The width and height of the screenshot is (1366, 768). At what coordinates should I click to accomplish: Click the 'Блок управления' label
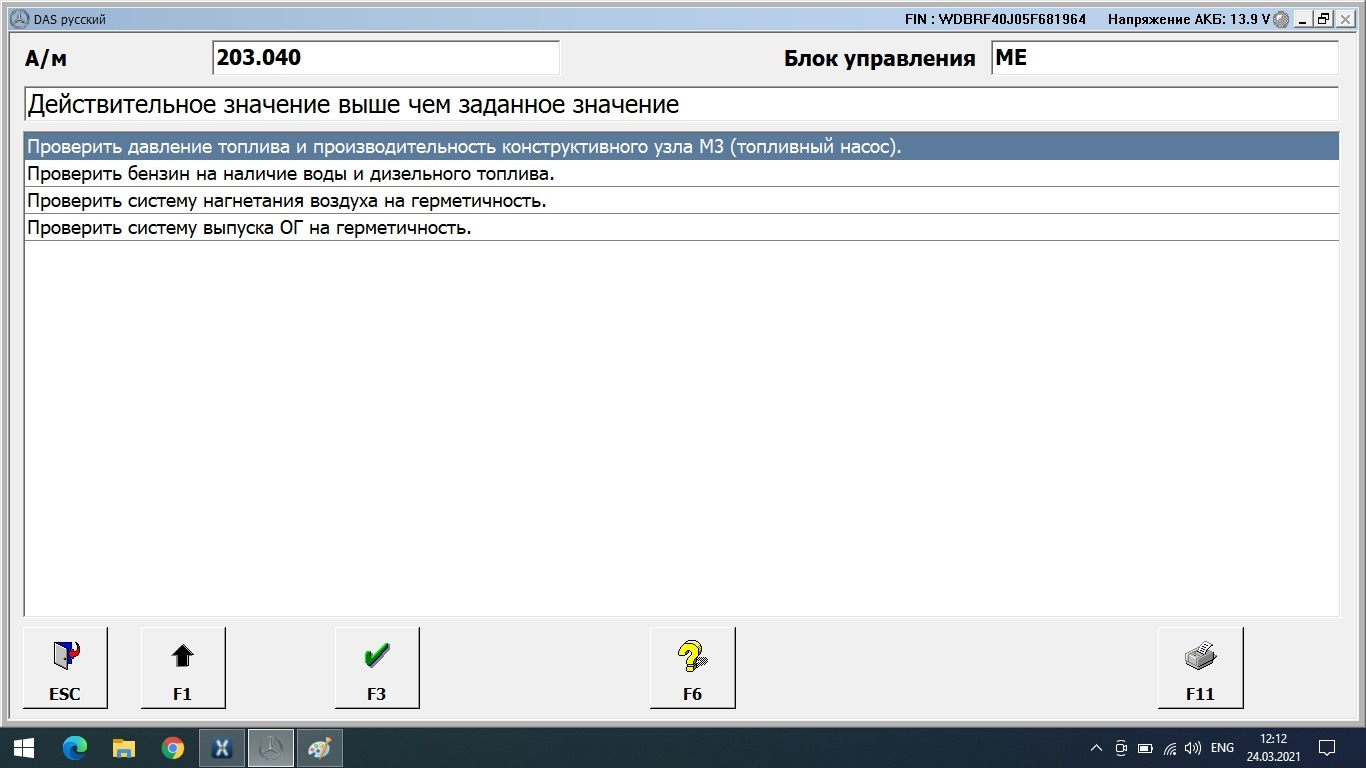tap(879, 59)
